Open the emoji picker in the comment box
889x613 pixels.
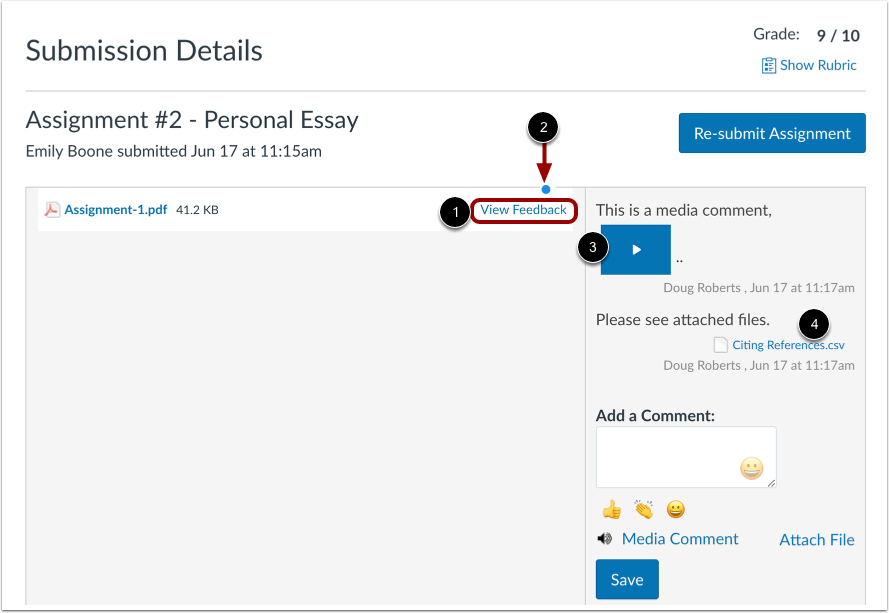751,468
